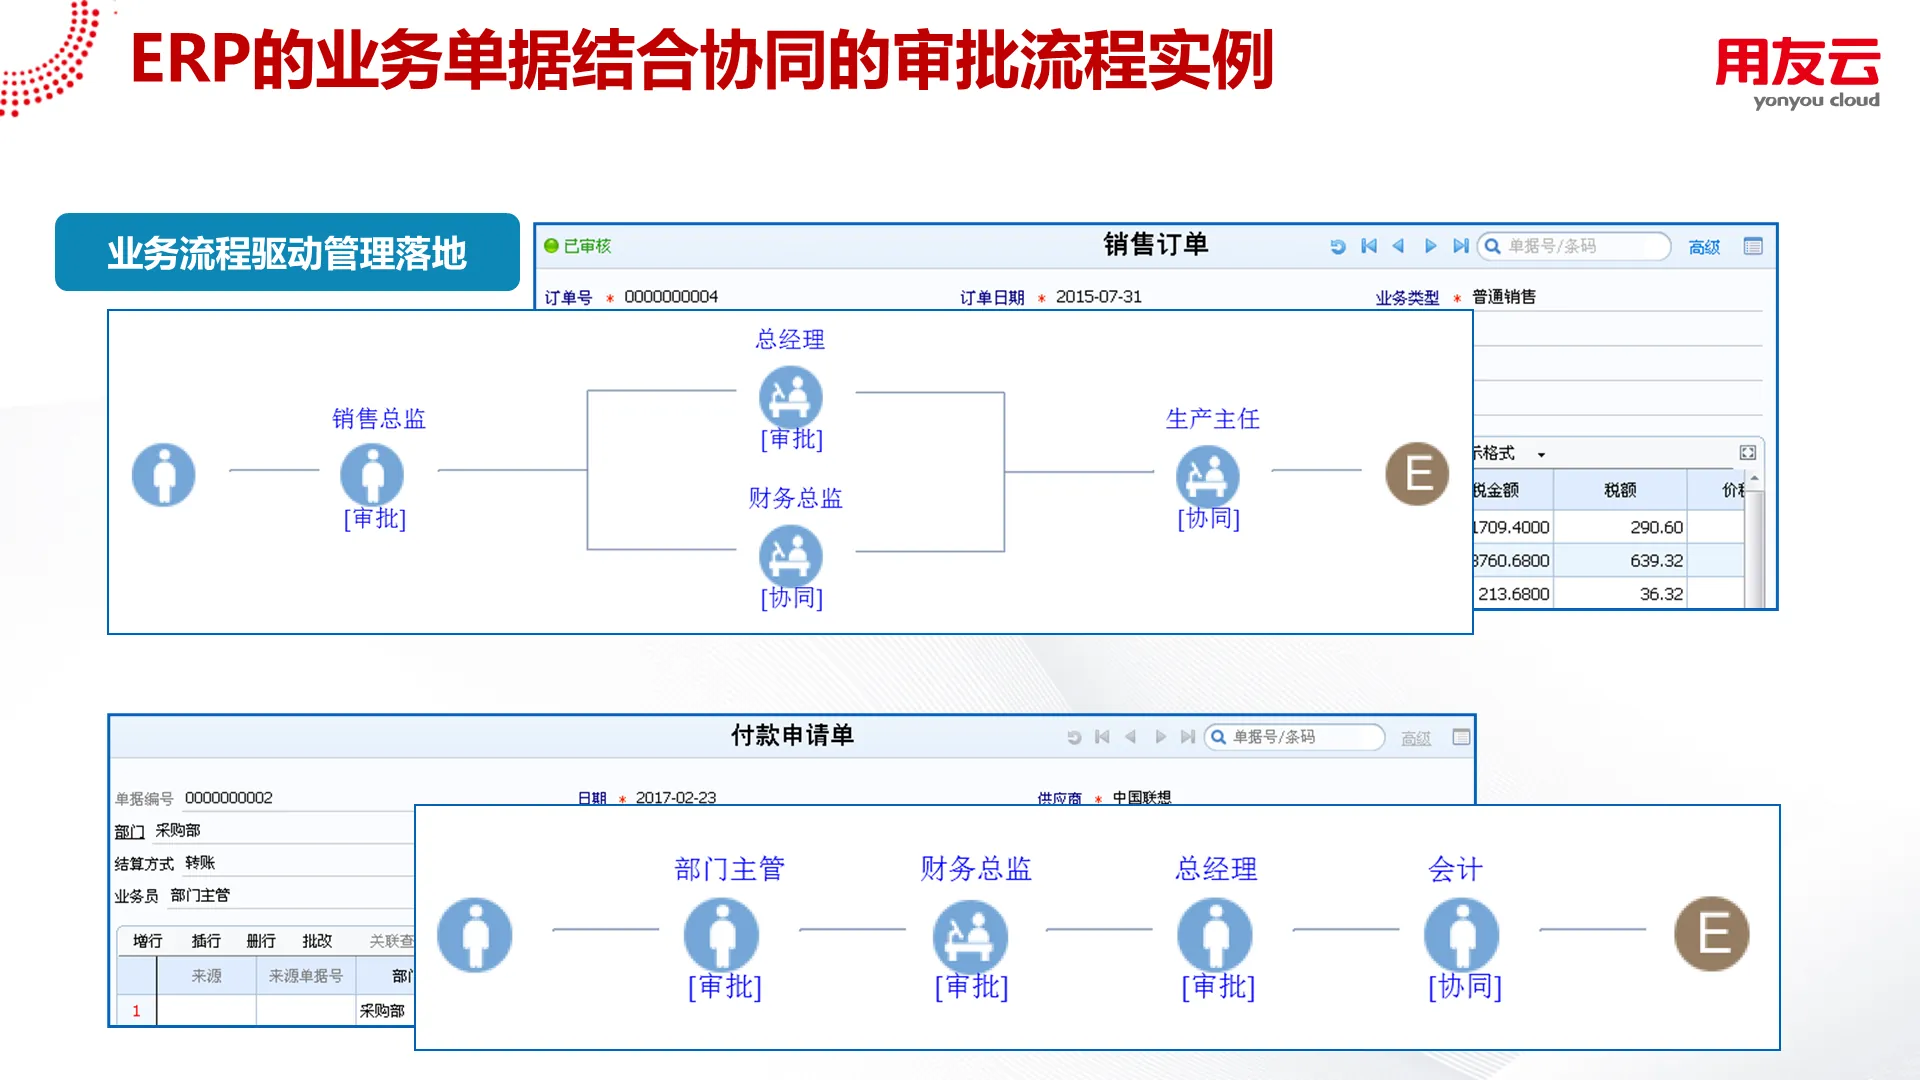The image size is (1920, 1080).
Task: Click 删行 button in payment grid
Action: click(x=261, y=941)
